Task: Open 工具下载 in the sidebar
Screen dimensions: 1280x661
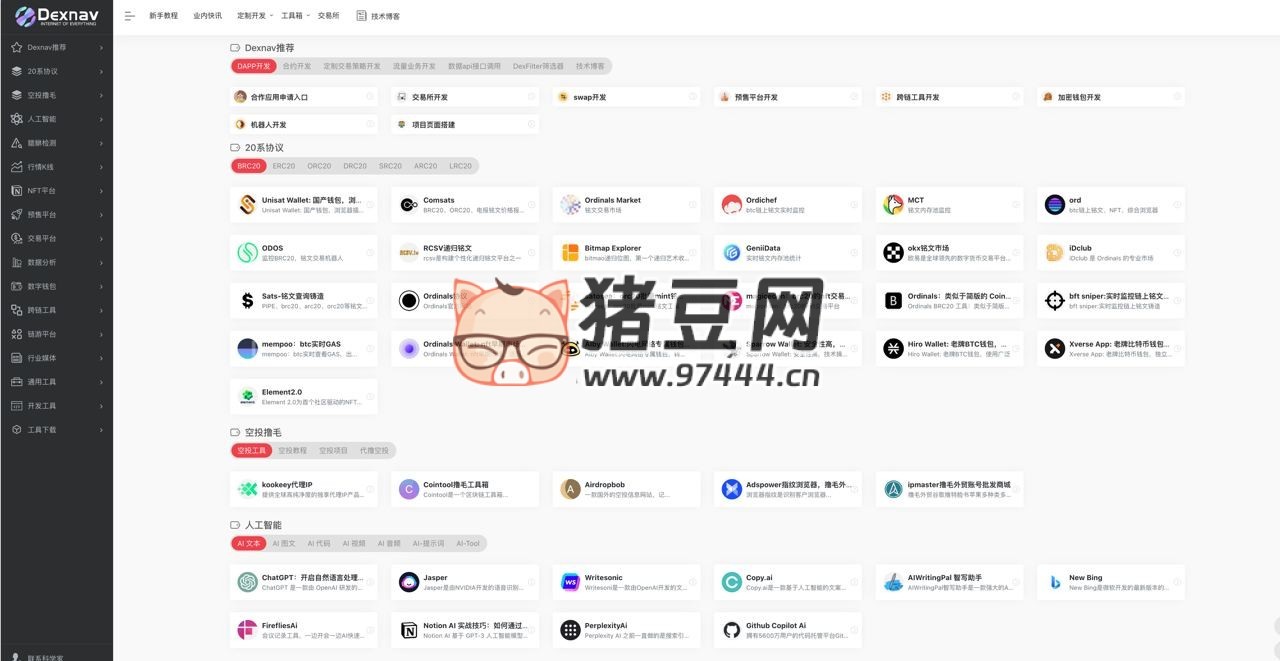Action: pos(56,429)
